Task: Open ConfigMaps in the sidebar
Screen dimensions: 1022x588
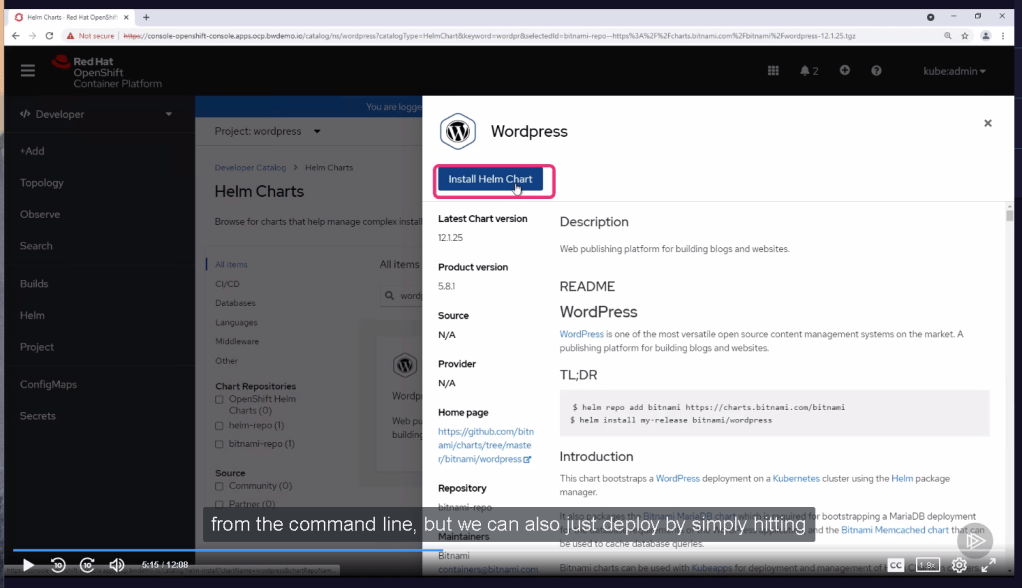Action: pos(48,385)
